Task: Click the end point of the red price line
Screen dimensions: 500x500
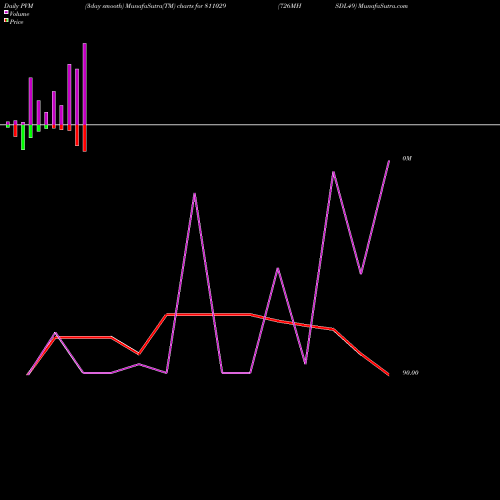Action: (x=388, y=374)
